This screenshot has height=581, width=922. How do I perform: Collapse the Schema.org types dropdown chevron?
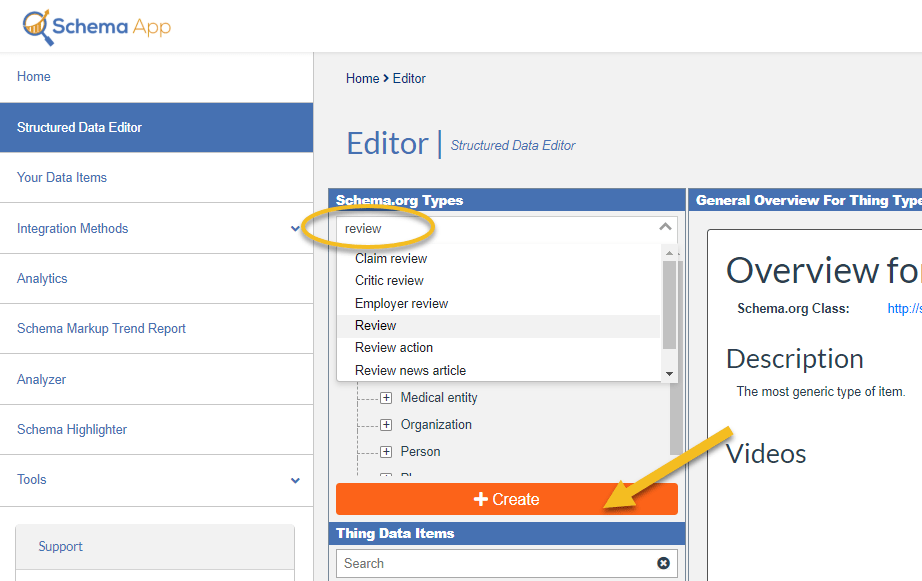(665, 227)
